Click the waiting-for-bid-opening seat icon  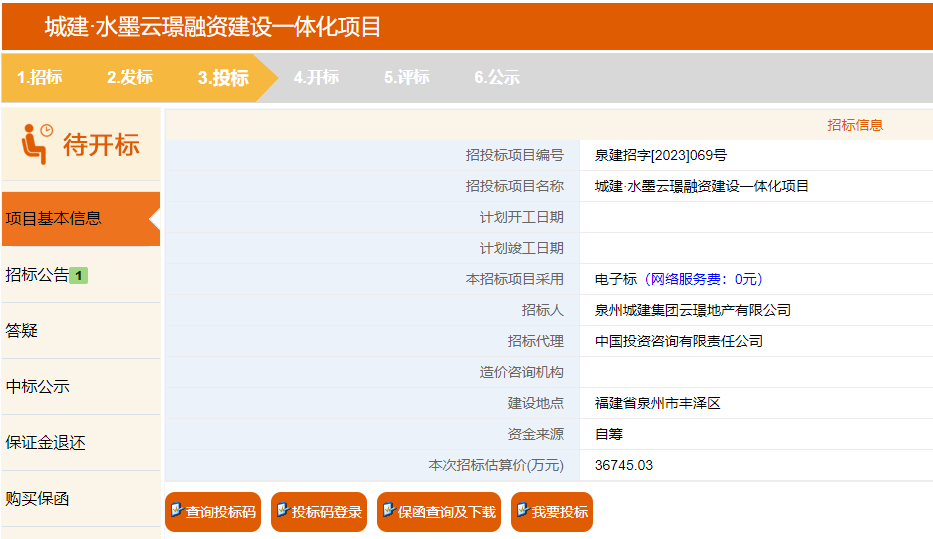coord(37,144)
